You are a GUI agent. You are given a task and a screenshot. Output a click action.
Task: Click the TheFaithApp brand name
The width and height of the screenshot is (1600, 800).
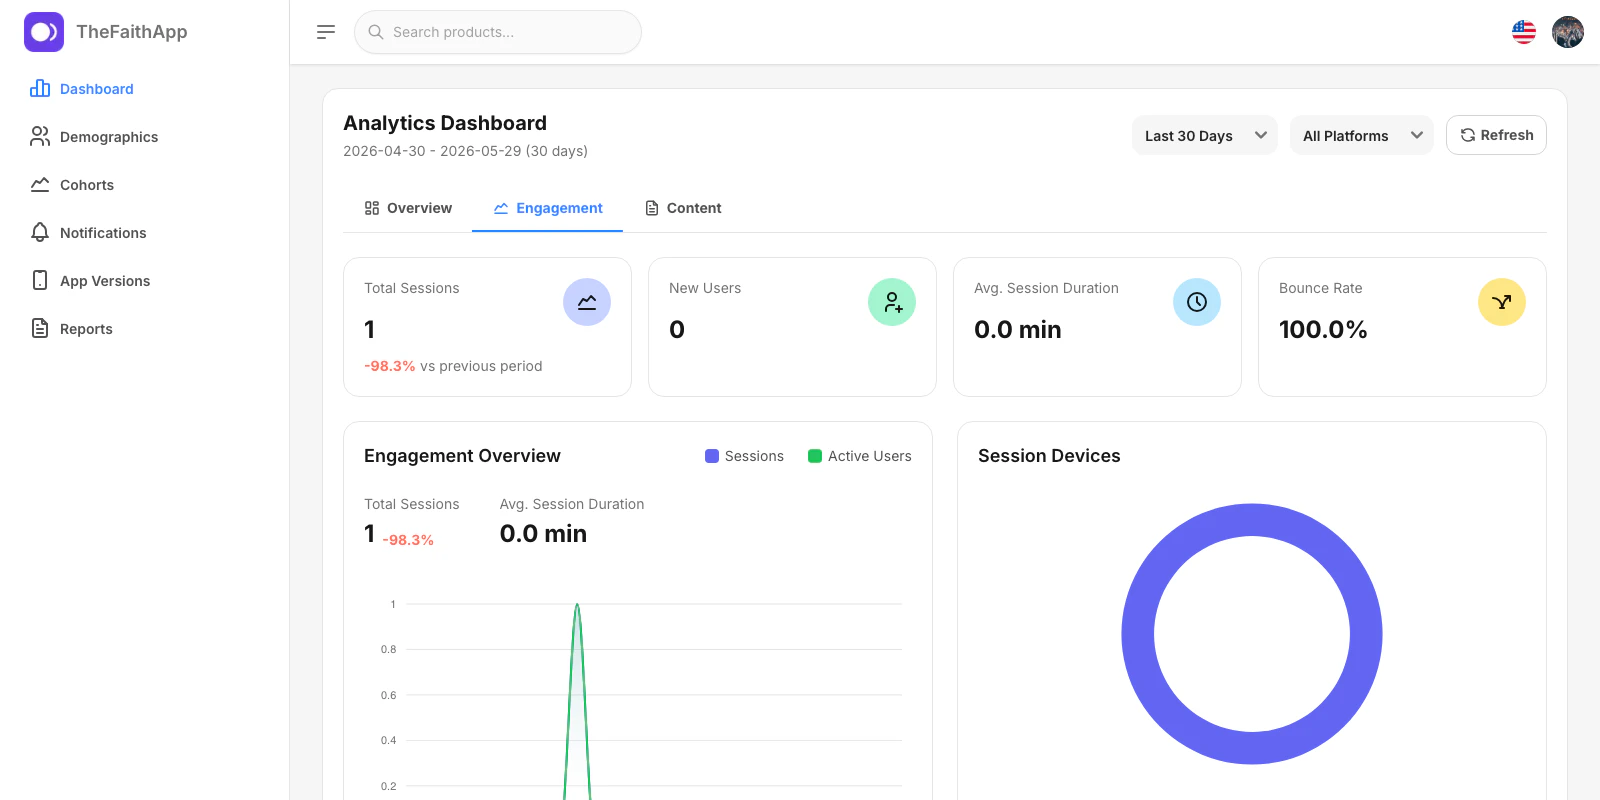coord(132,32)
